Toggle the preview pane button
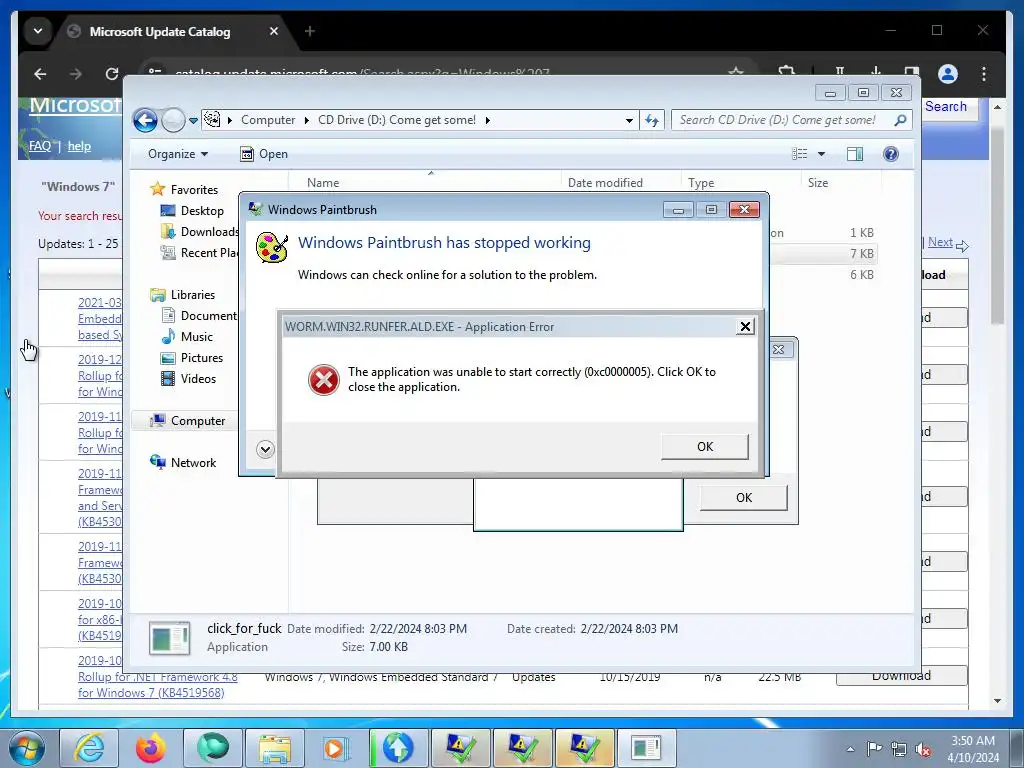 855,154
